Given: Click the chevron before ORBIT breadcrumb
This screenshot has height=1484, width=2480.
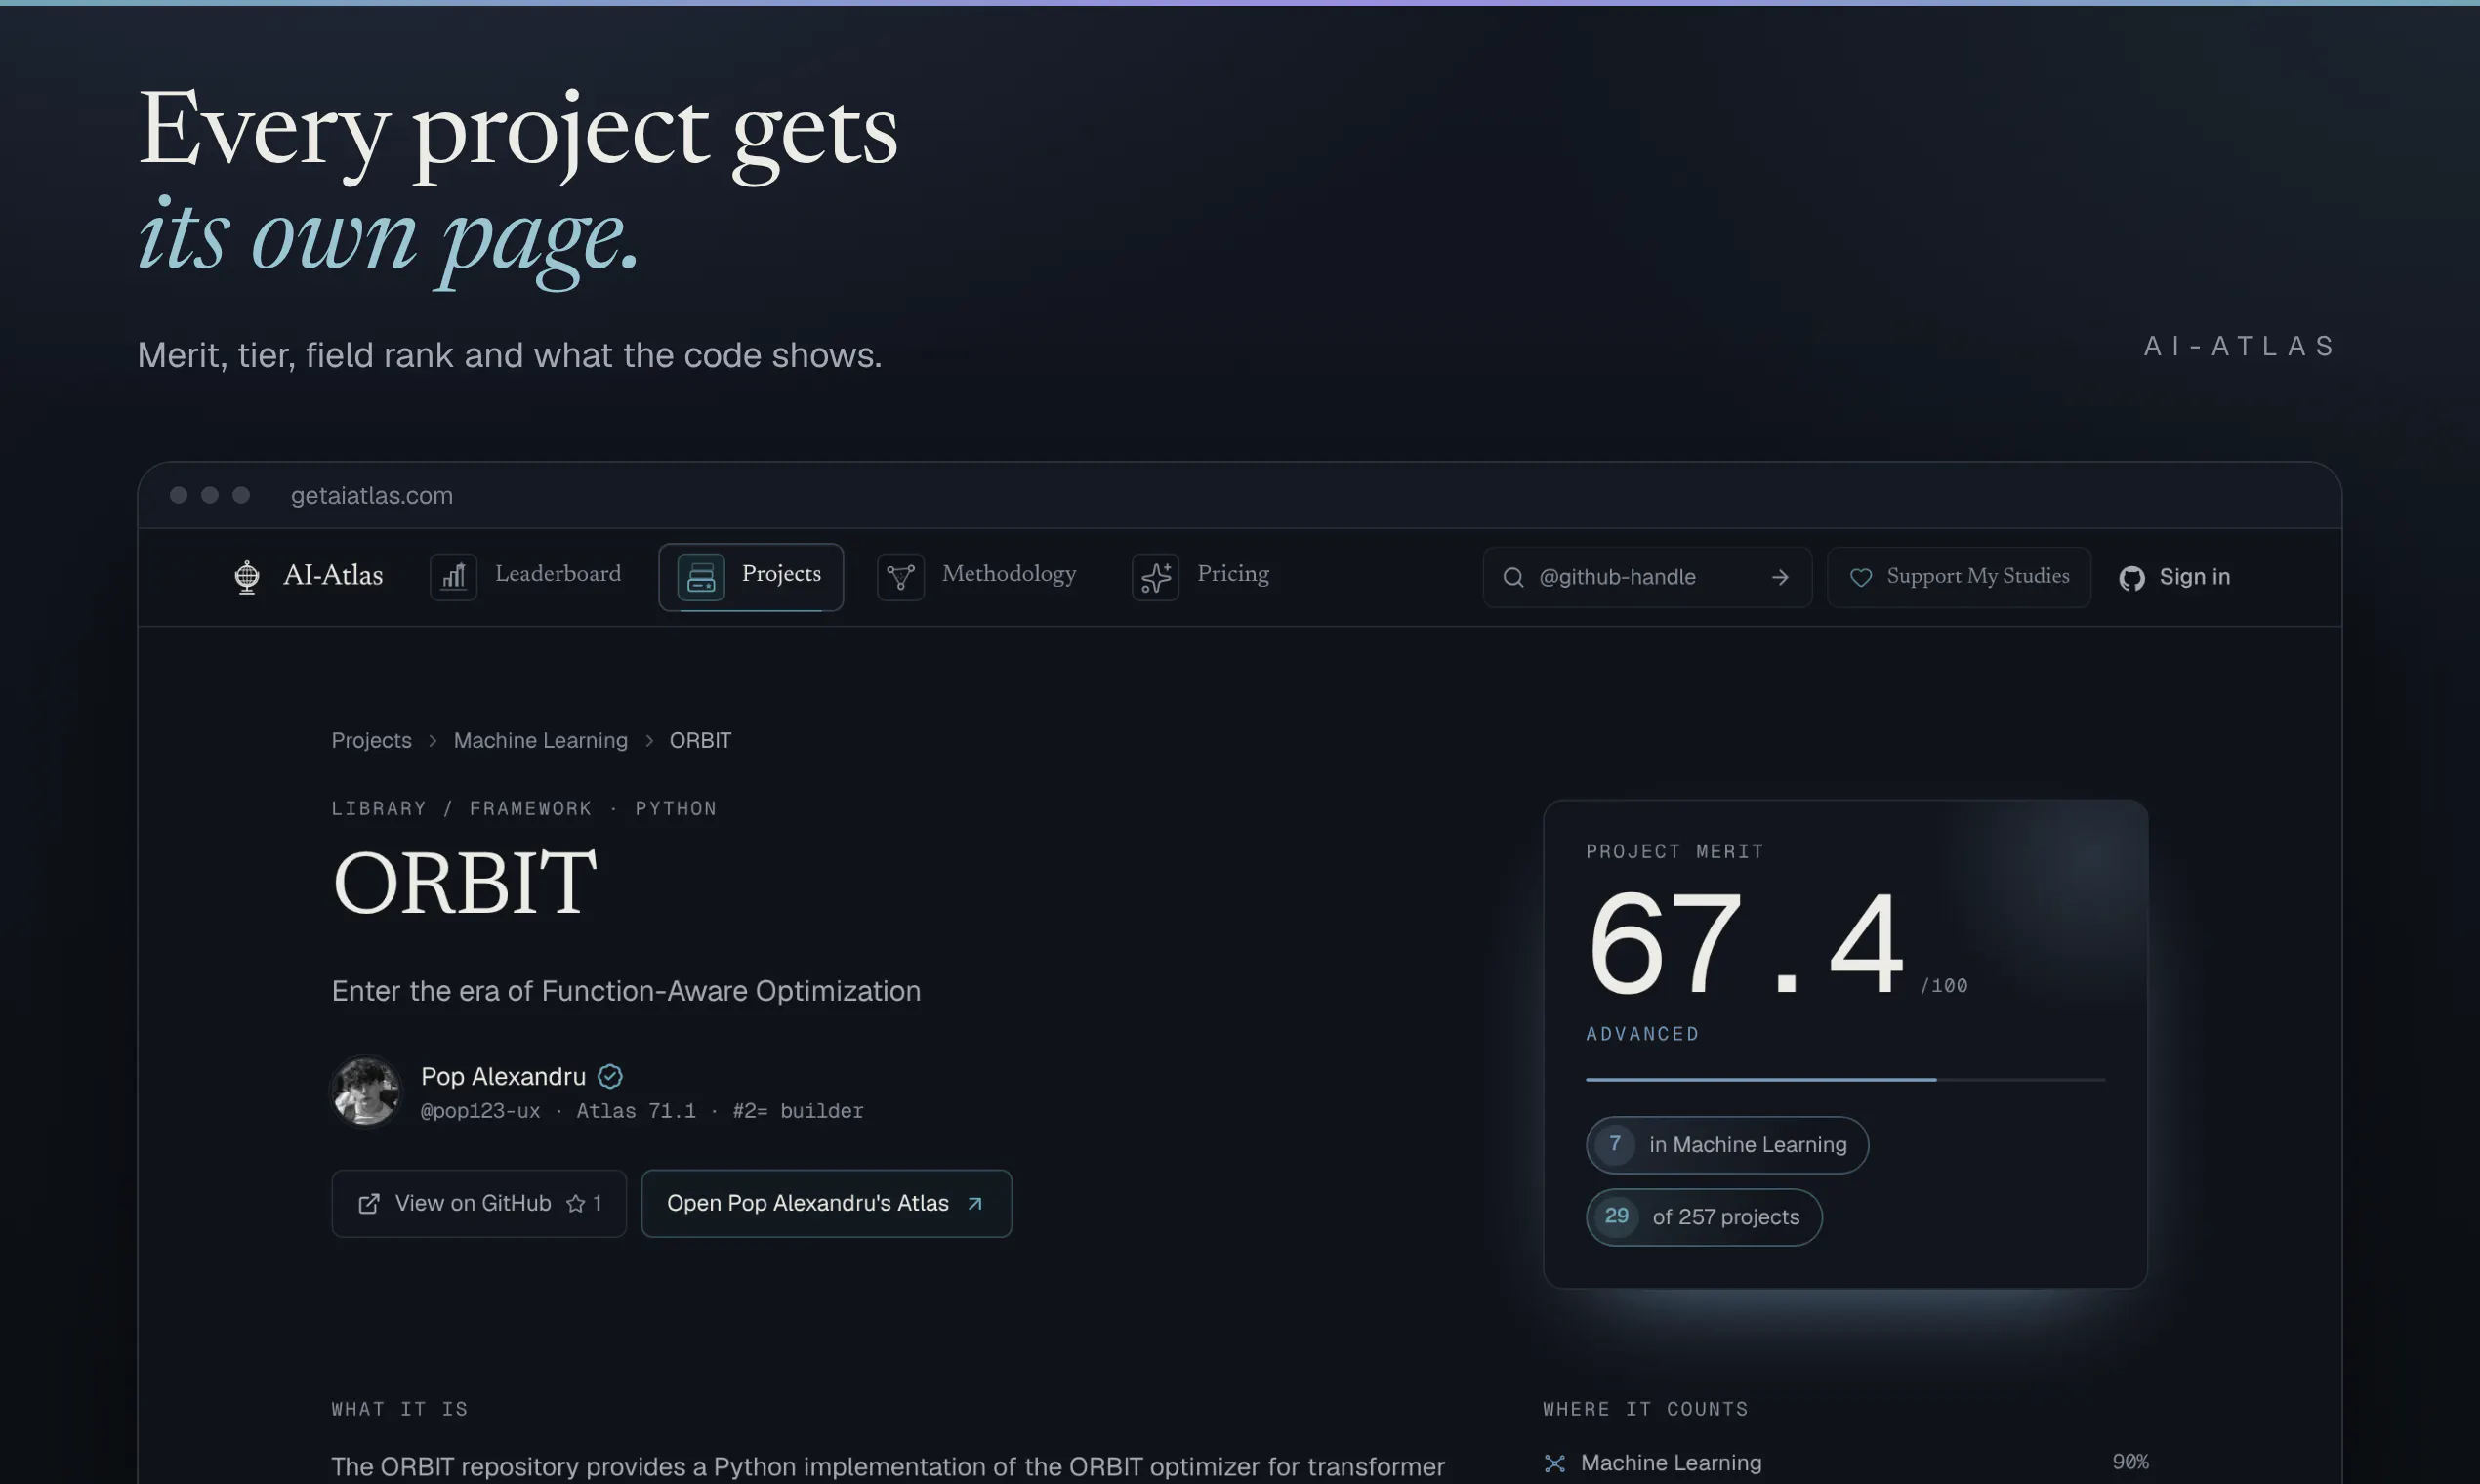Looking at the screenshot, I should (649, 740).
